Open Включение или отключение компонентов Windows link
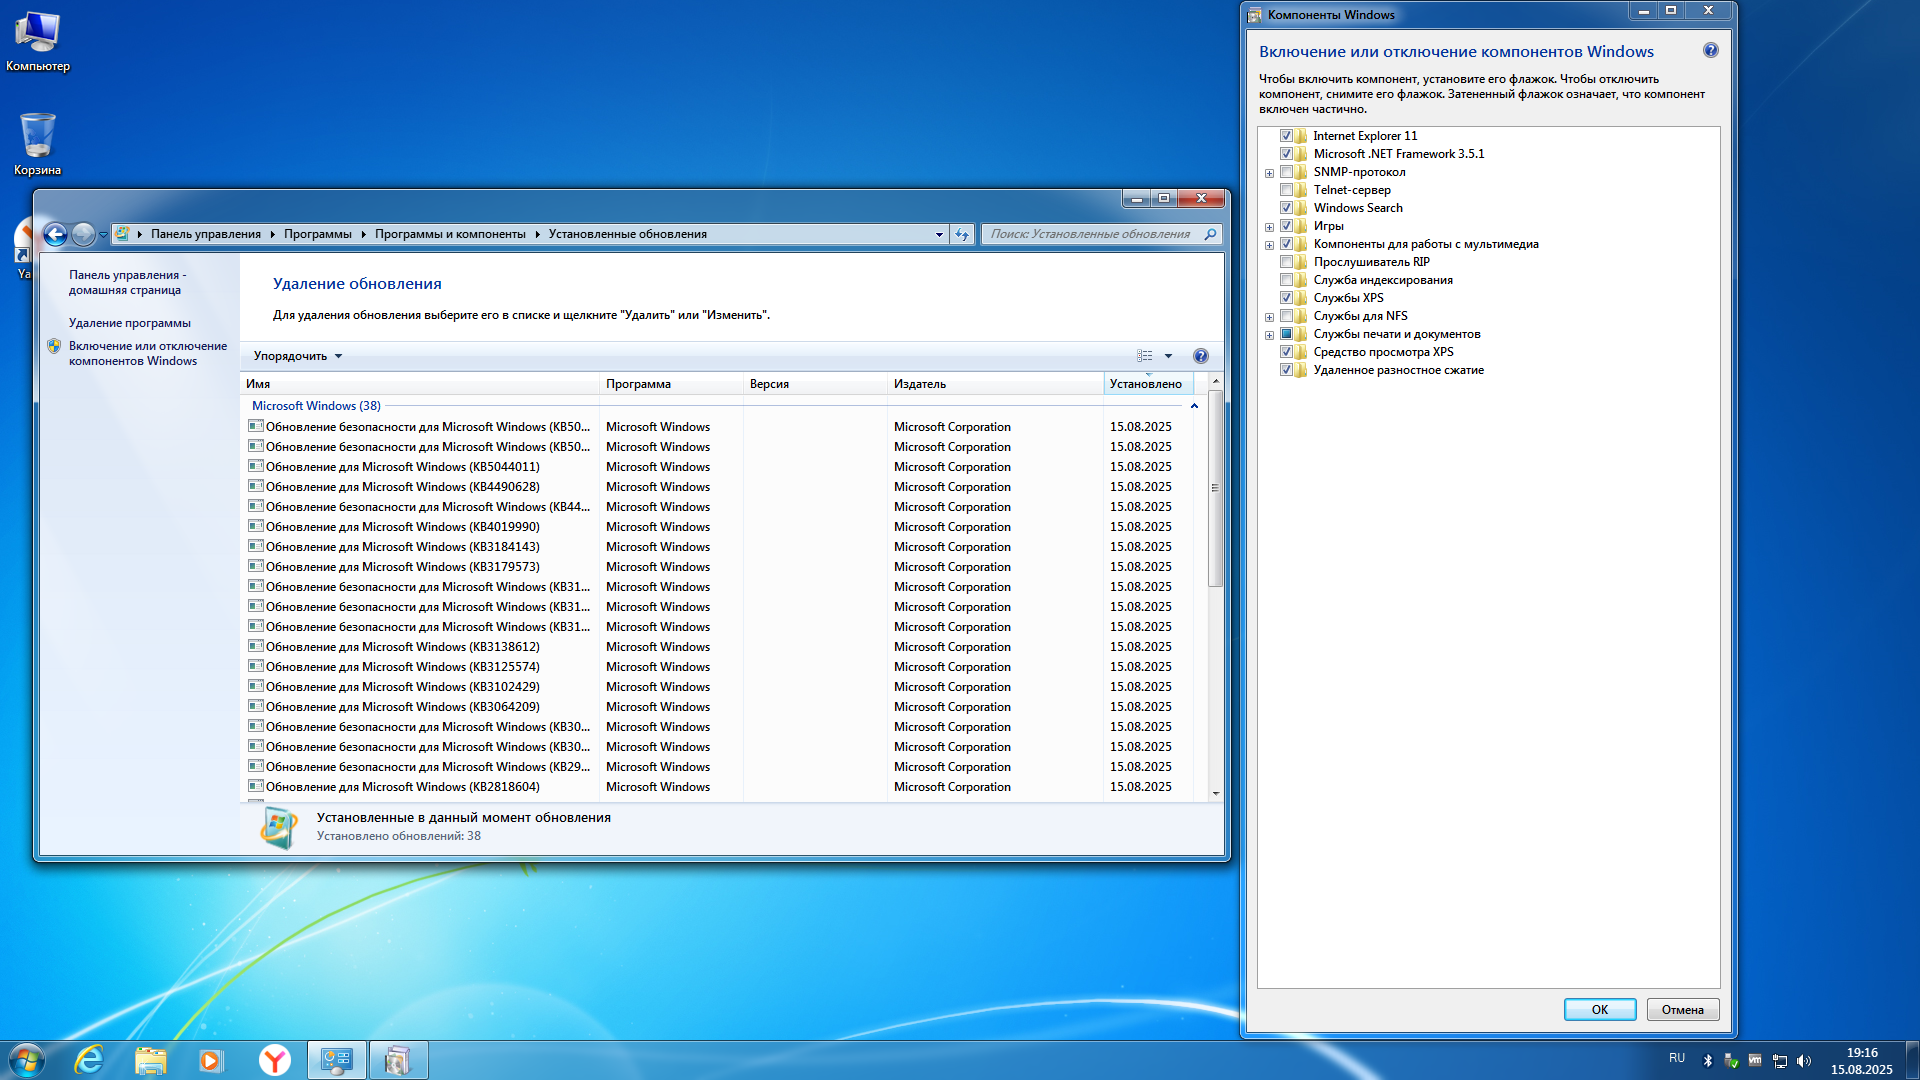Image resolution: width=1920 pixels, height=1080 pixels. point(148,353)
